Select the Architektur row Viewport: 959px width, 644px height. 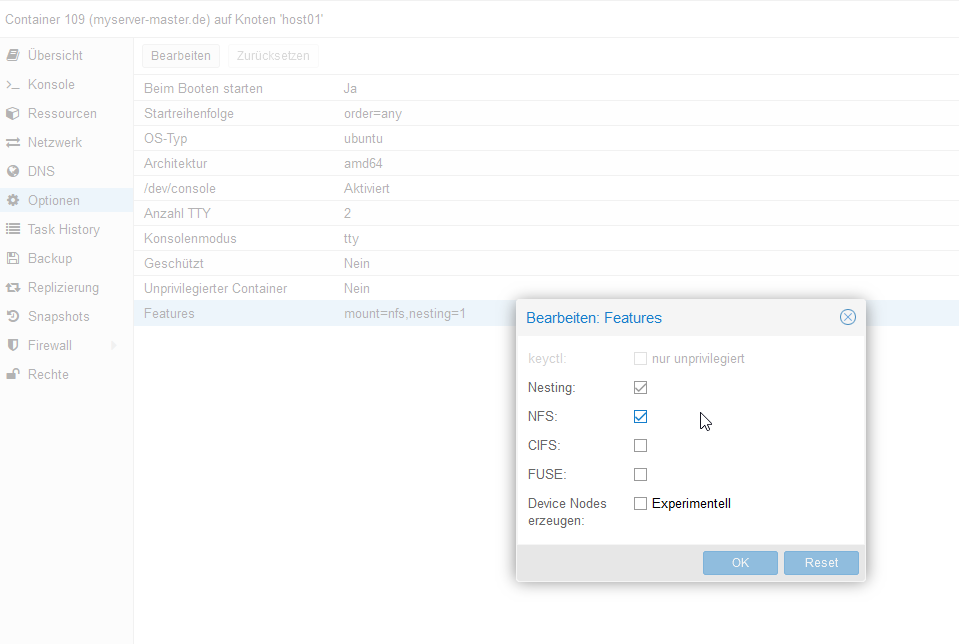click(546, 163)
